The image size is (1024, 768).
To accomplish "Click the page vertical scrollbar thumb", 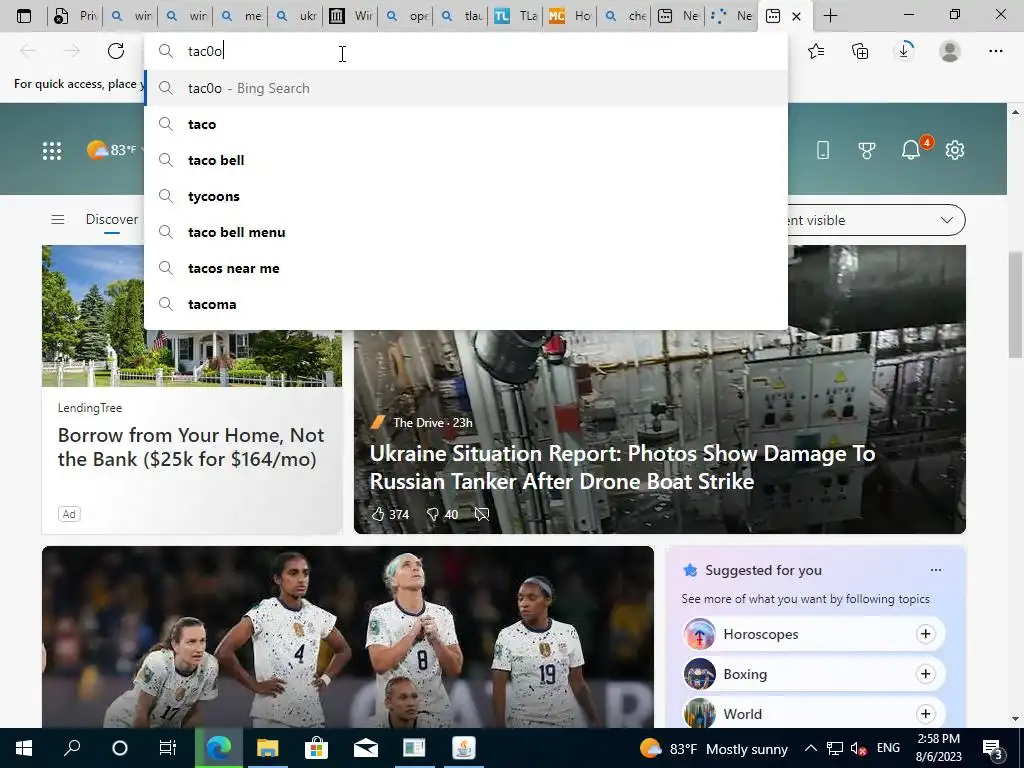I will click(1015, 304).
